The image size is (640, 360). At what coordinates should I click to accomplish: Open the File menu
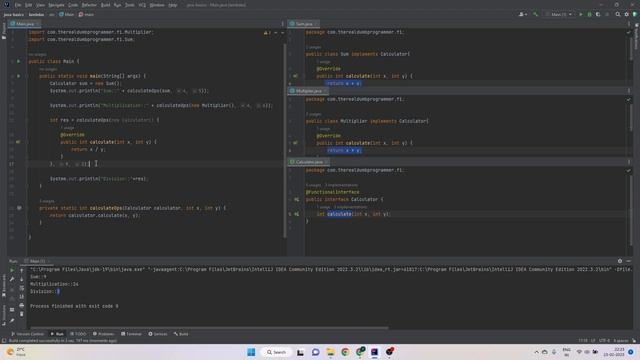pos(18,5)
